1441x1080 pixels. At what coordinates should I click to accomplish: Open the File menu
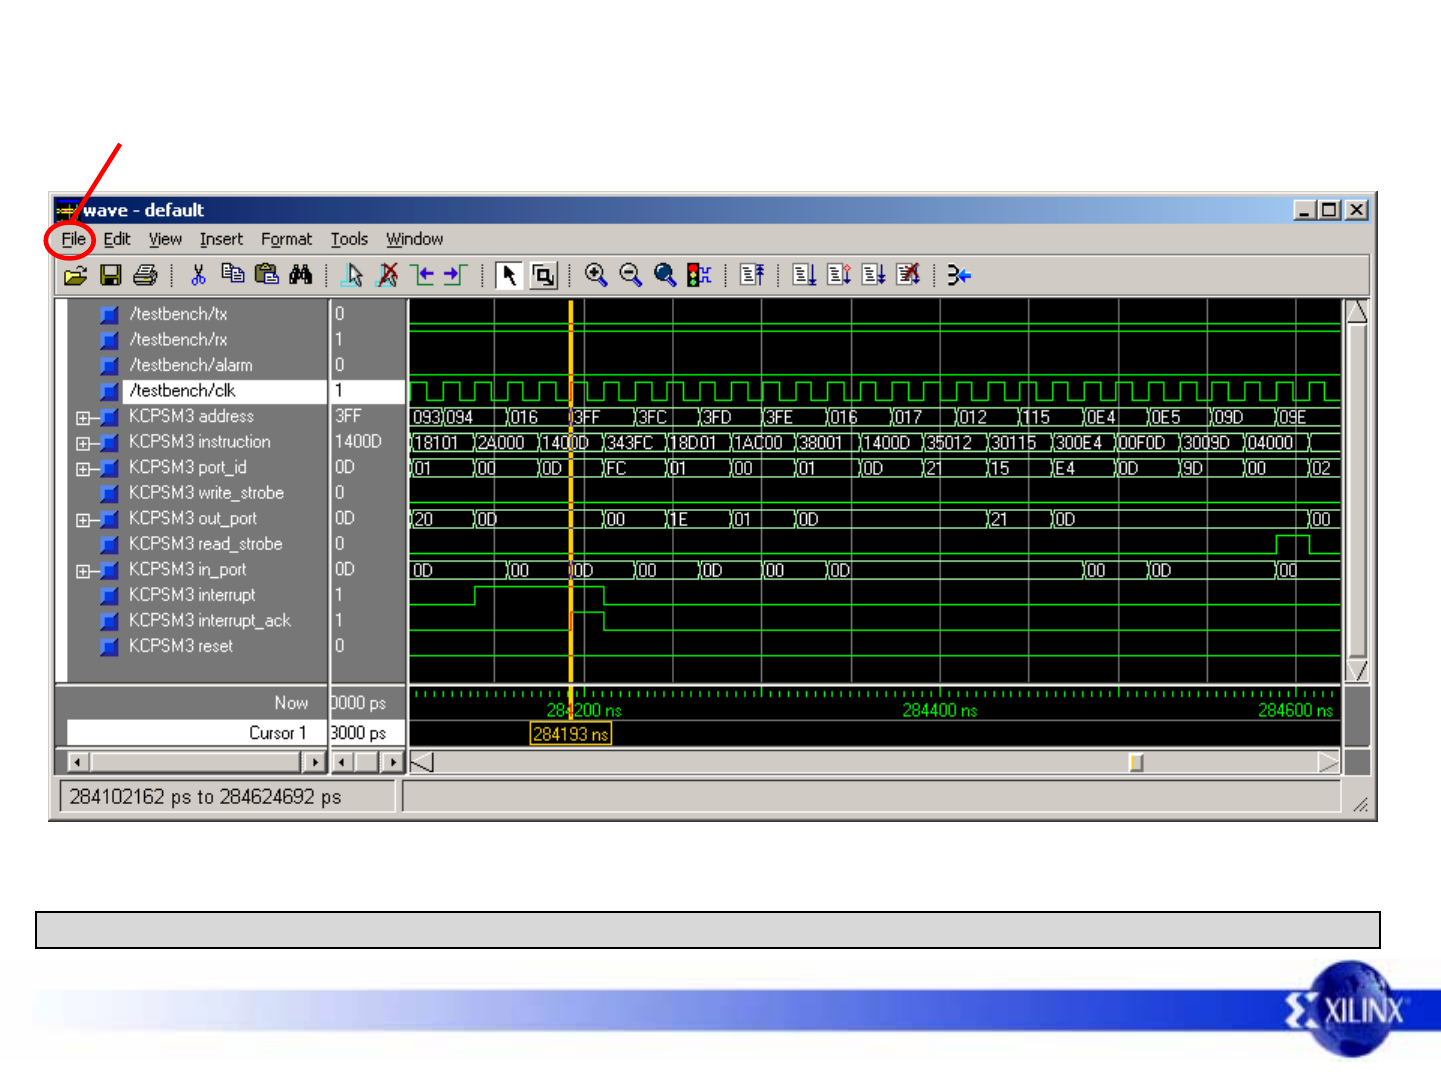pos(73,239)
